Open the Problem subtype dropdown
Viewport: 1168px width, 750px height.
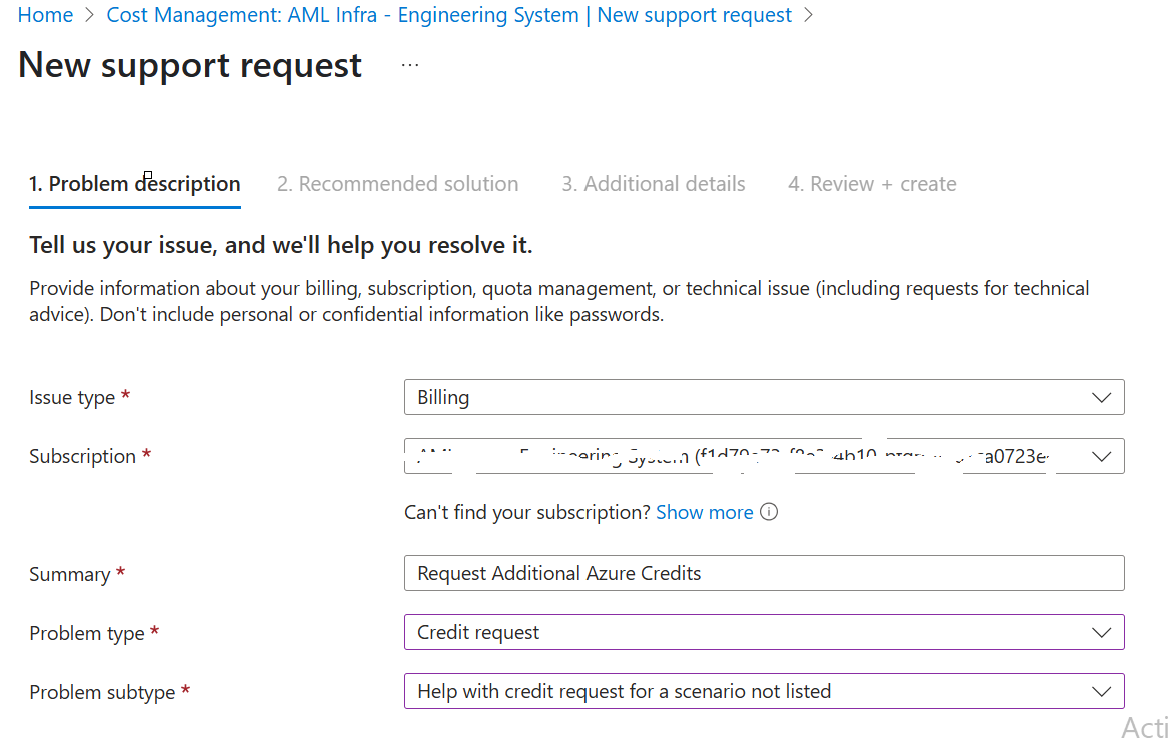[764, 691]
